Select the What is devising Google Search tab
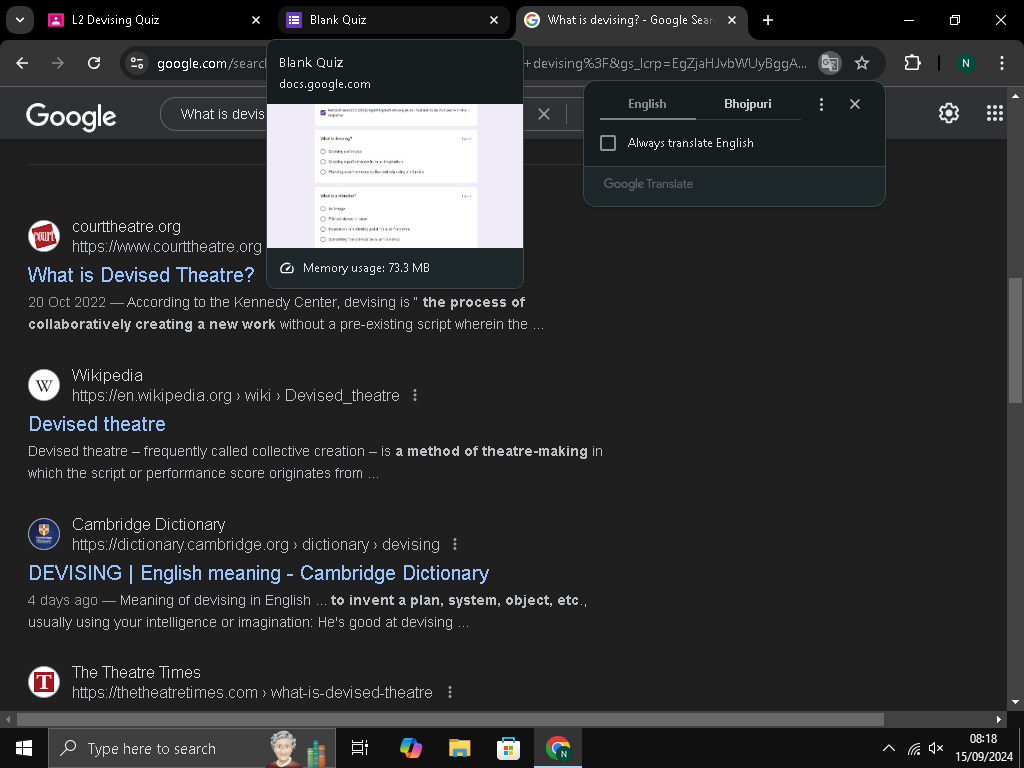1024x768 pixels. [x=632, y=20]
